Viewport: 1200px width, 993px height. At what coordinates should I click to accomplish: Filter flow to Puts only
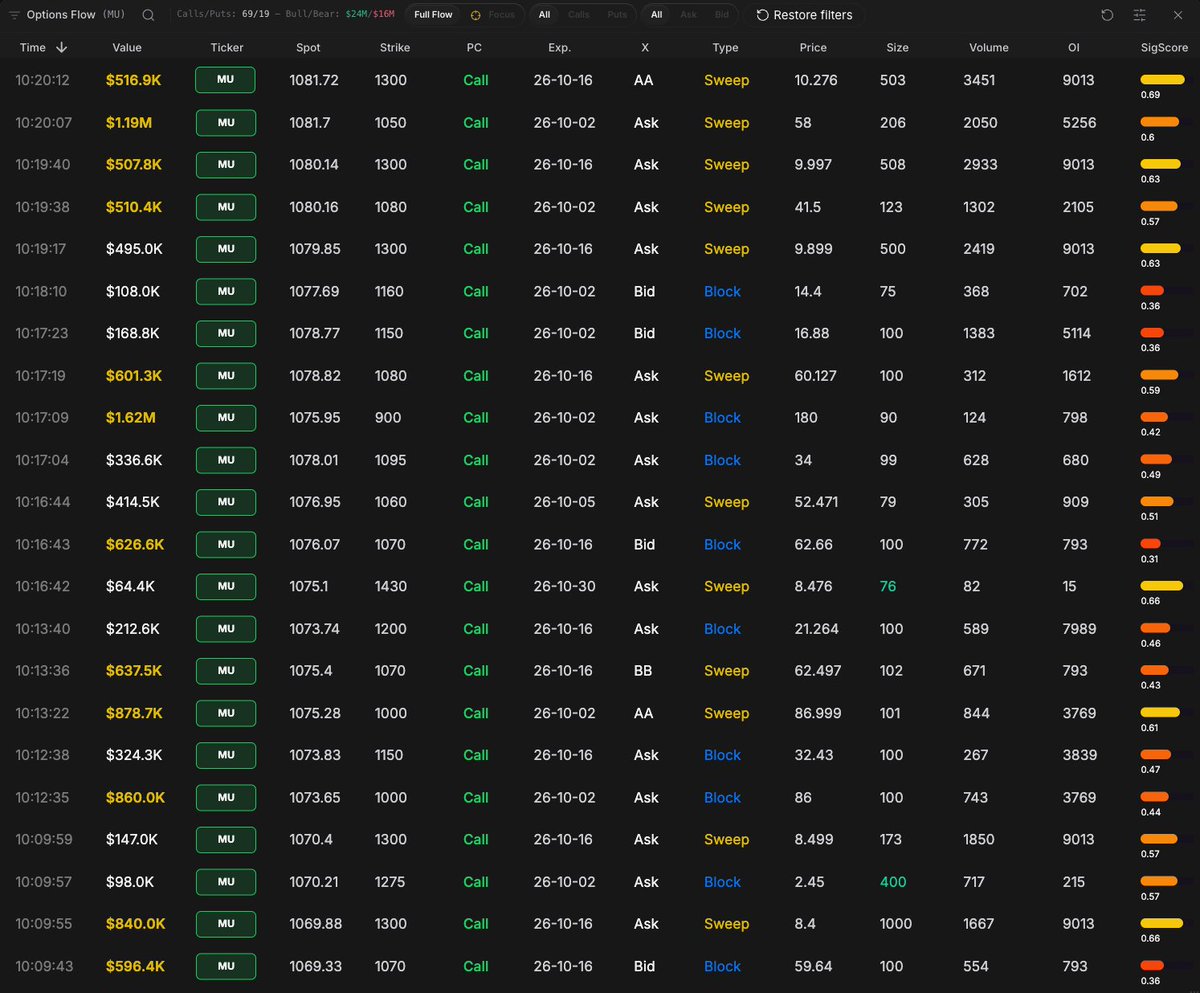tap(617, 15)
